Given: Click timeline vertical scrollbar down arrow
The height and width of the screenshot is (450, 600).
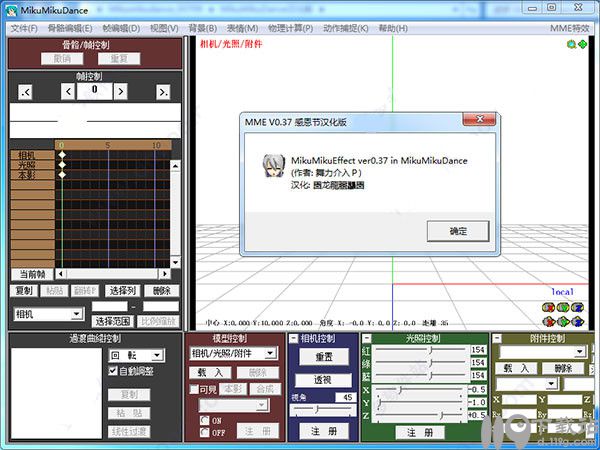Looking at the screenshot, I should (175, 262).
